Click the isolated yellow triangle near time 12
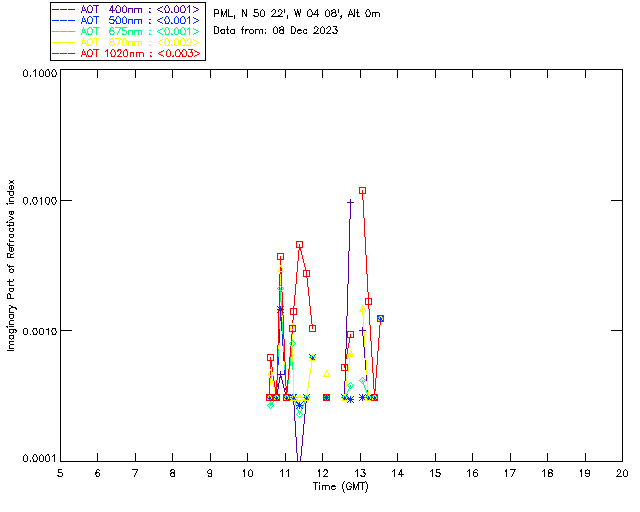Viewport: 640px width, 512px height. [x=327, y=374]
